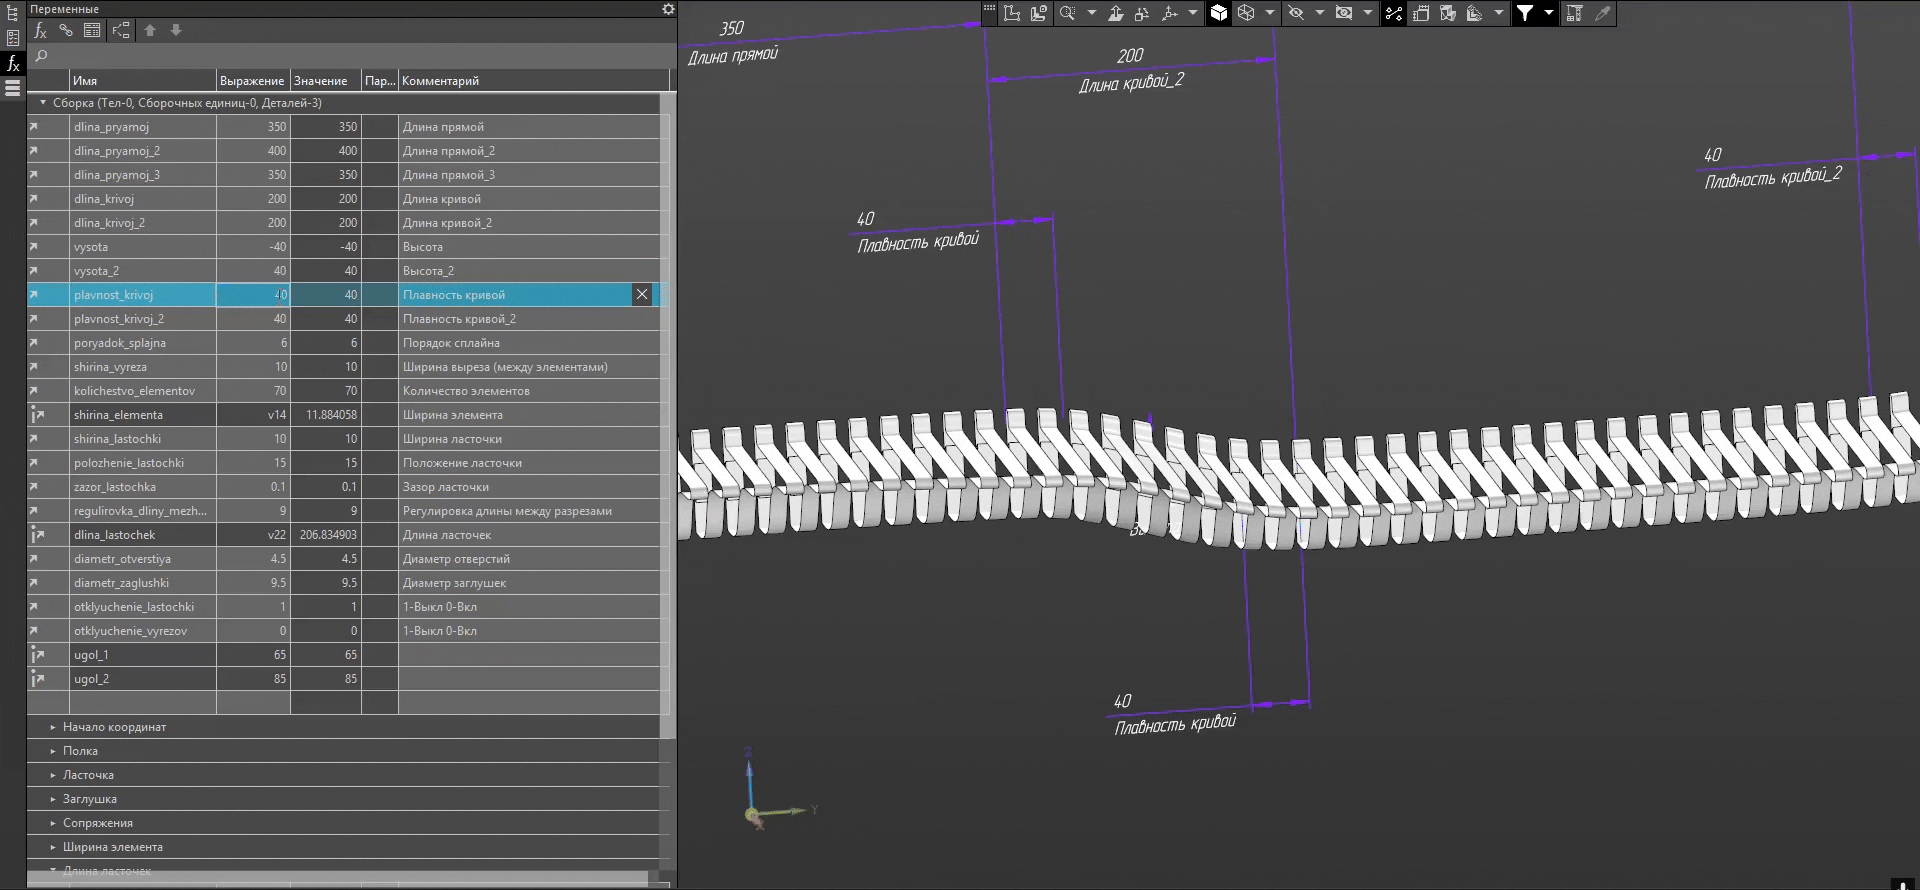This screenshot has width=1920, height=890.
Task: Collapse the Сборка variables group
Action: (43, 103)
